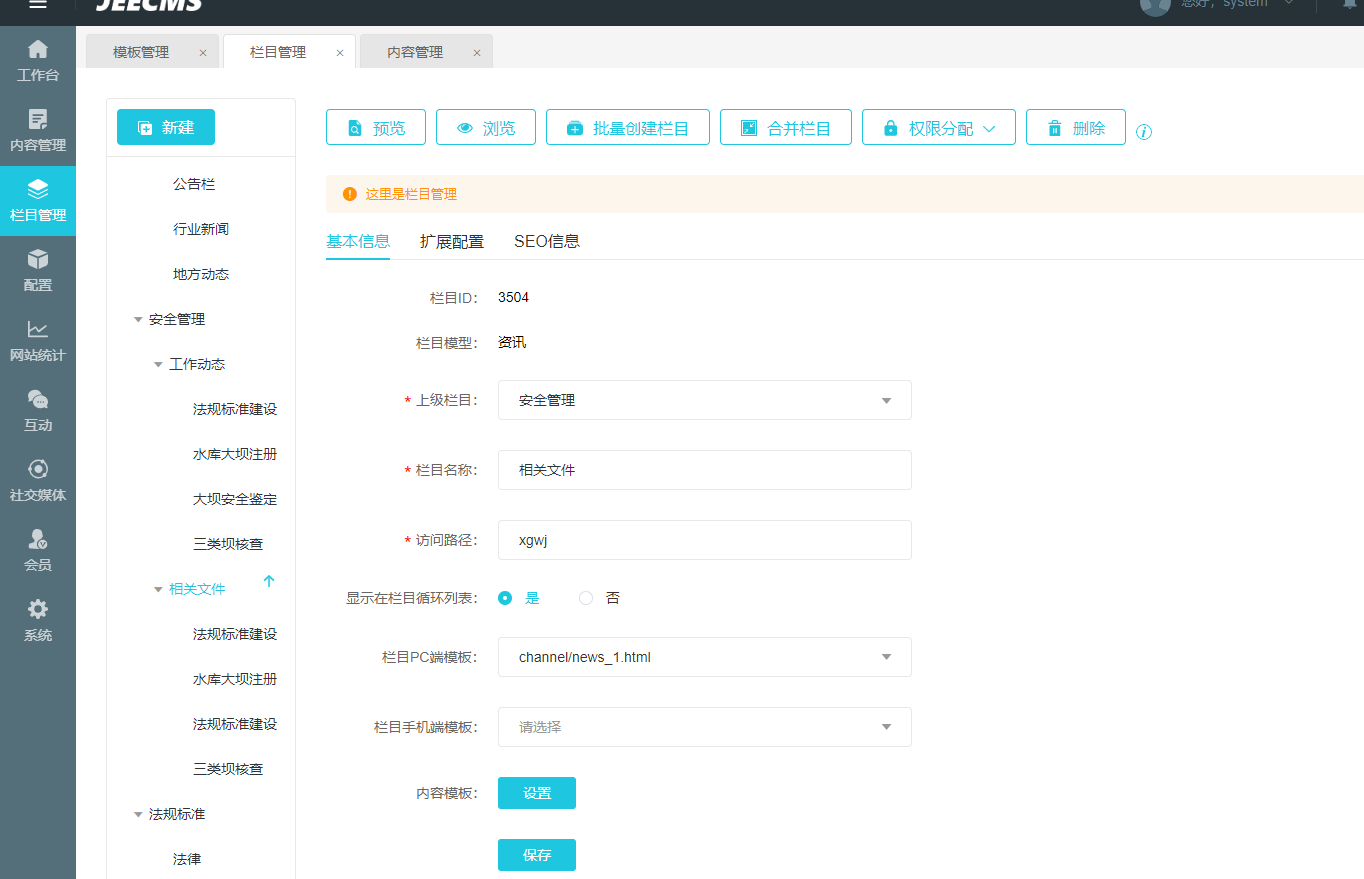Open 网站统计 chart icon
1364x879 pixels.
[x=38, y=331]
